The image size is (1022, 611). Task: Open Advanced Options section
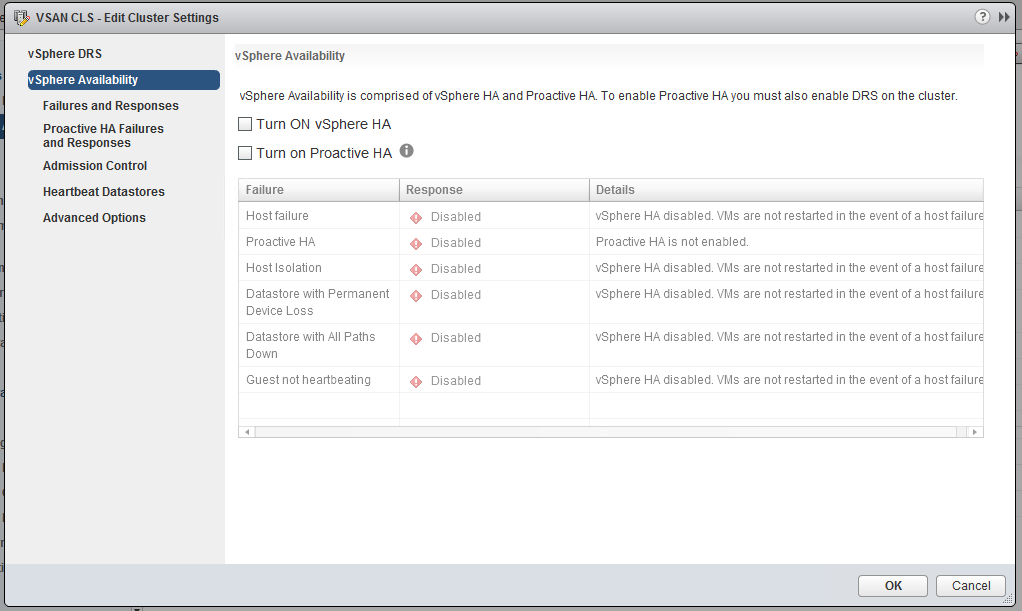coord(95,218)
